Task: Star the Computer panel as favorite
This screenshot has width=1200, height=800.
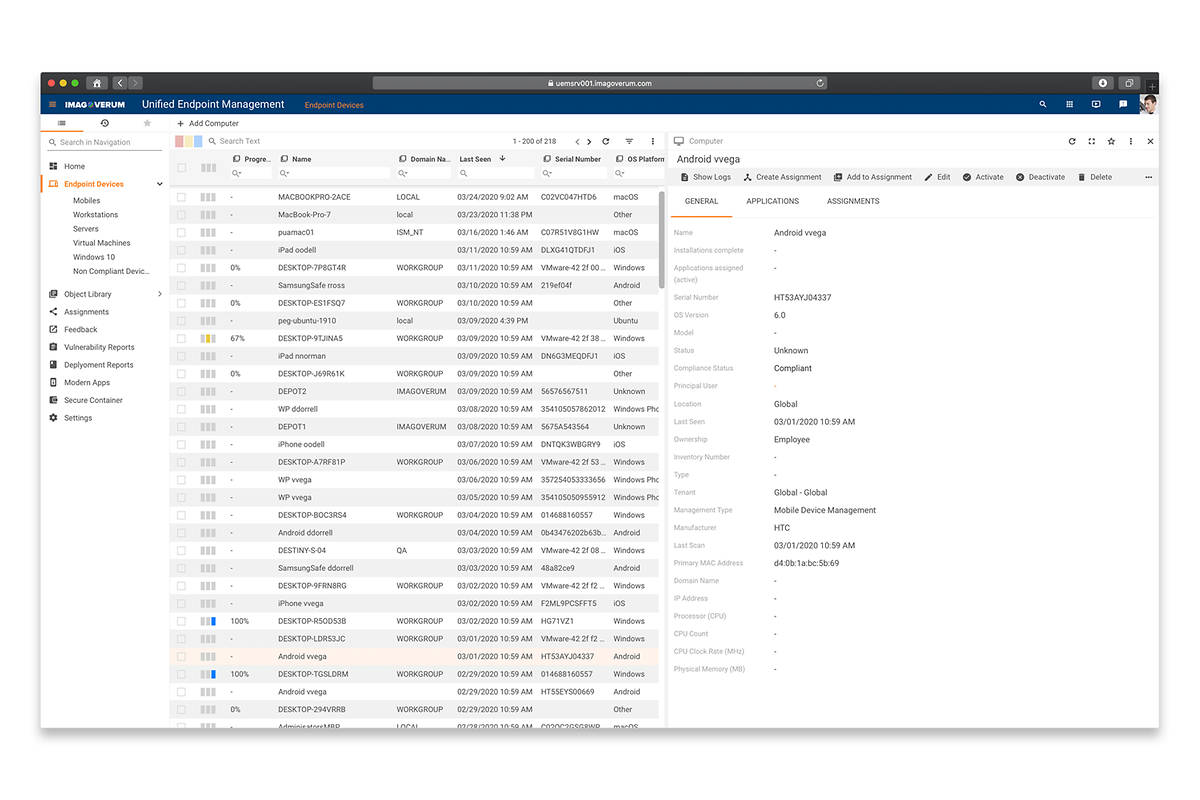Action: pyautogui.click(x=1111, y=141)
